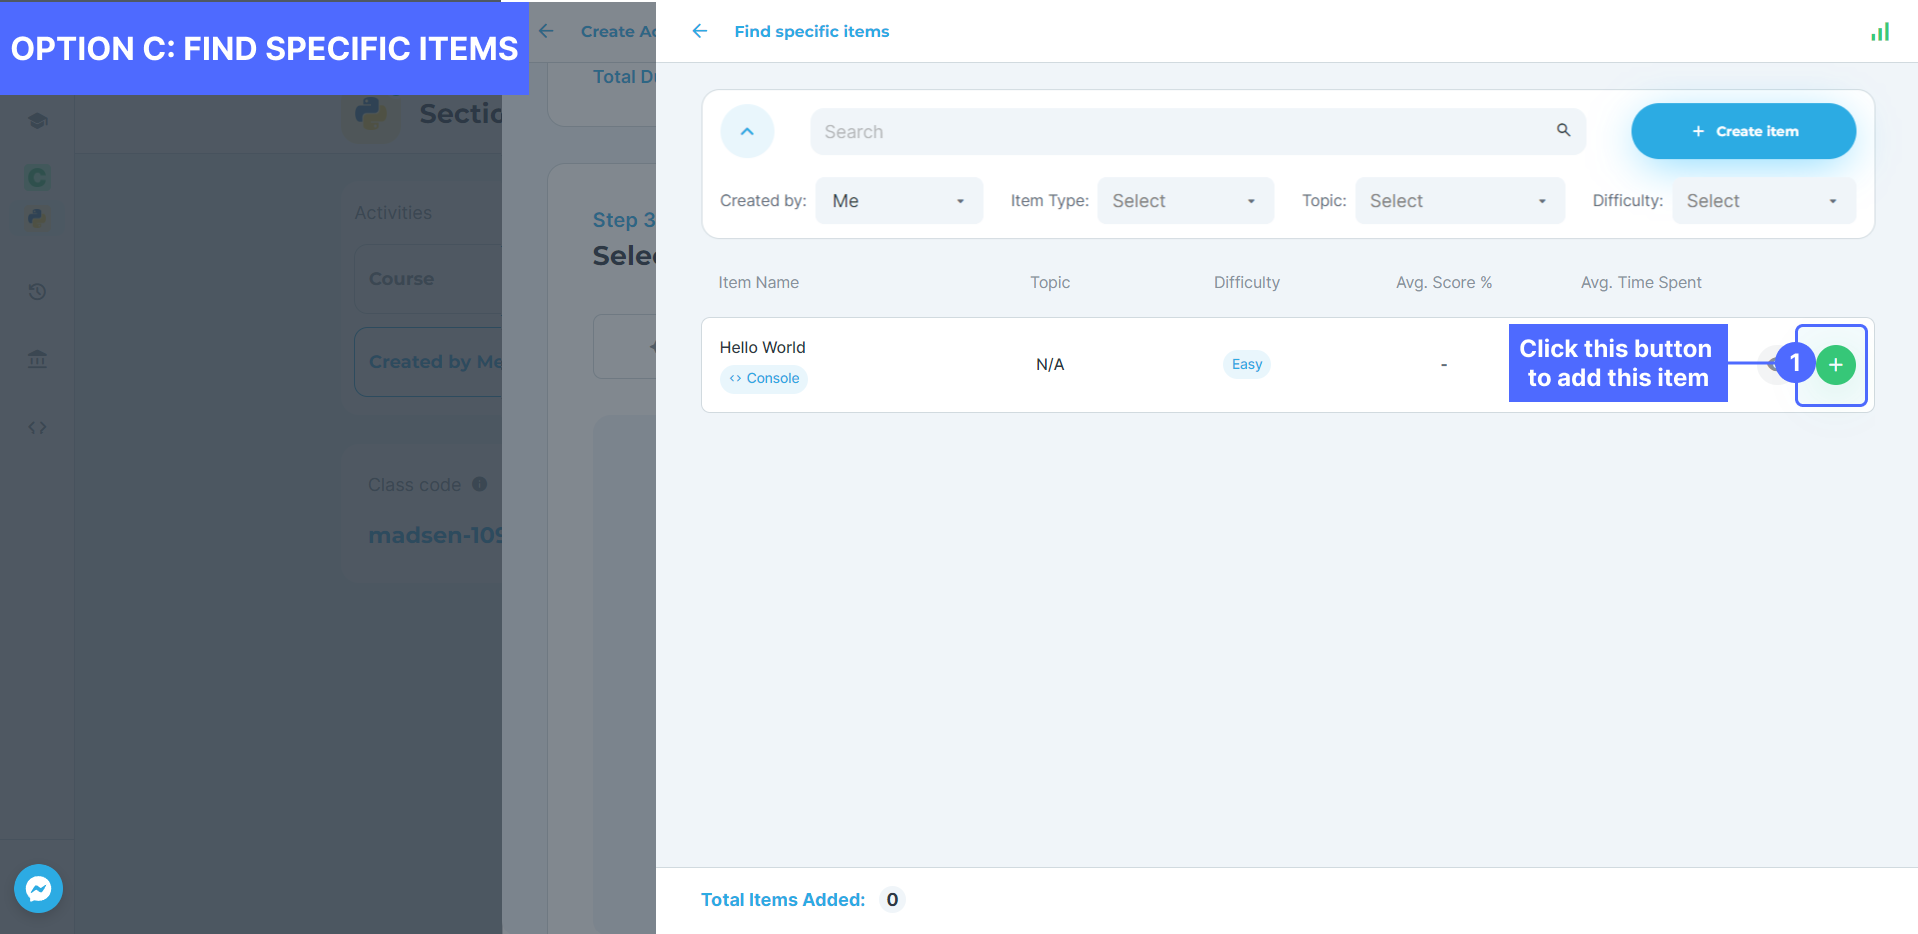Open the Difficulty filter dropdown
Screen dimensions: 1918x934
pyautogui.click(x=1762, y=201)
